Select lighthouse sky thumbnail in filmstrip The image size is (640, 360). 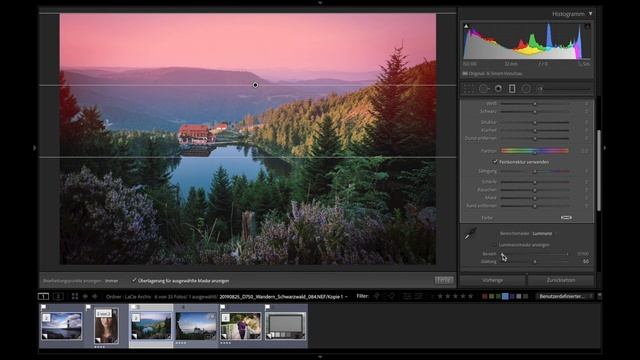[x=62, y=326]
